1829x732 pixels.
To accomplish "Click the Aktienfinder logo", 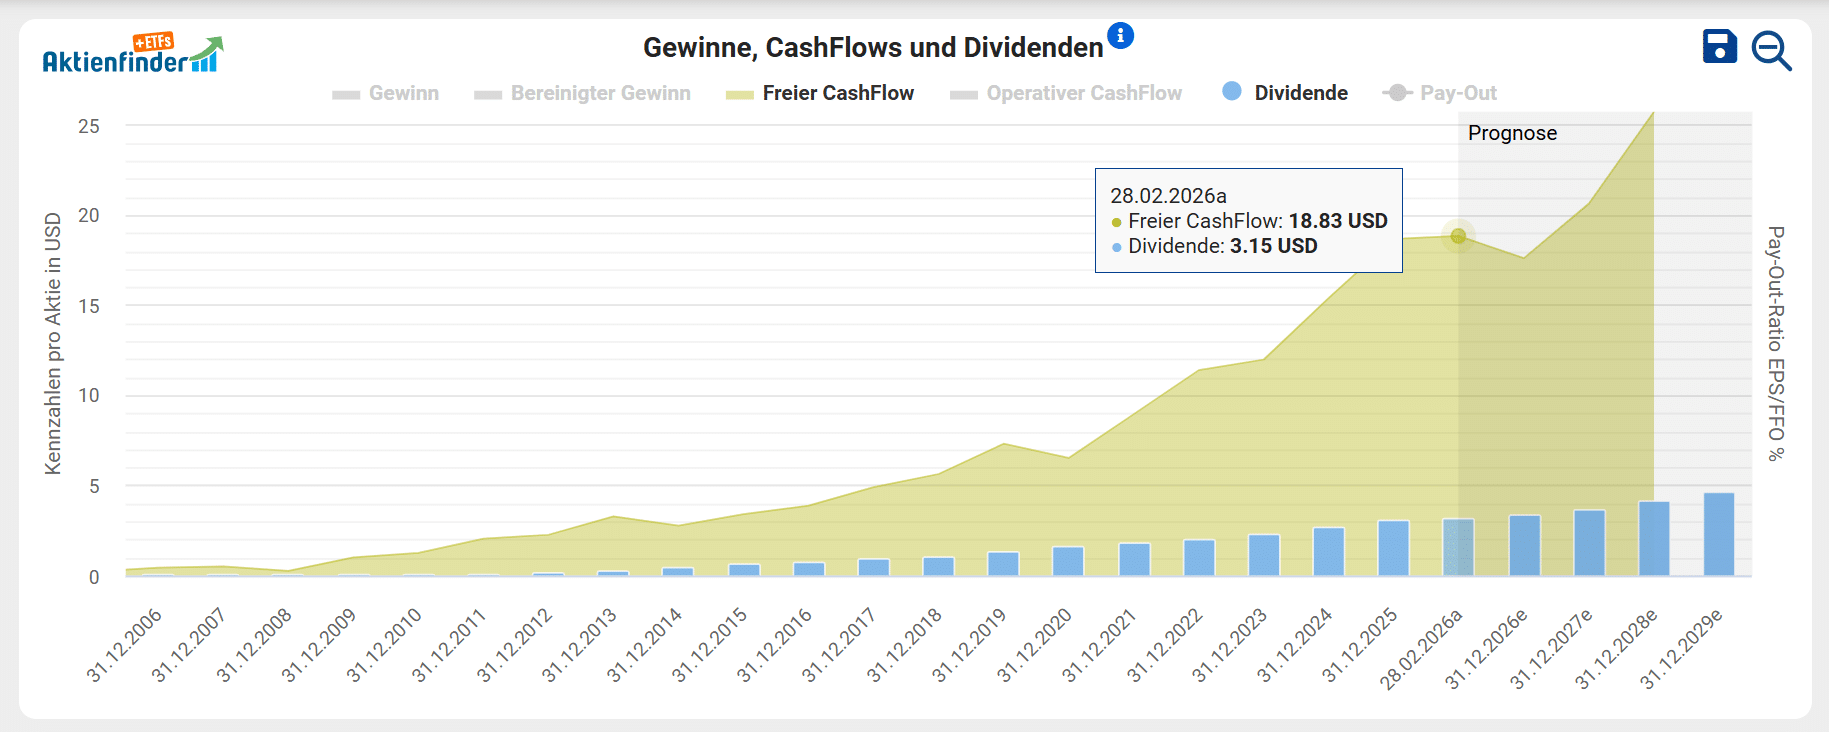I will coord(132,56).
